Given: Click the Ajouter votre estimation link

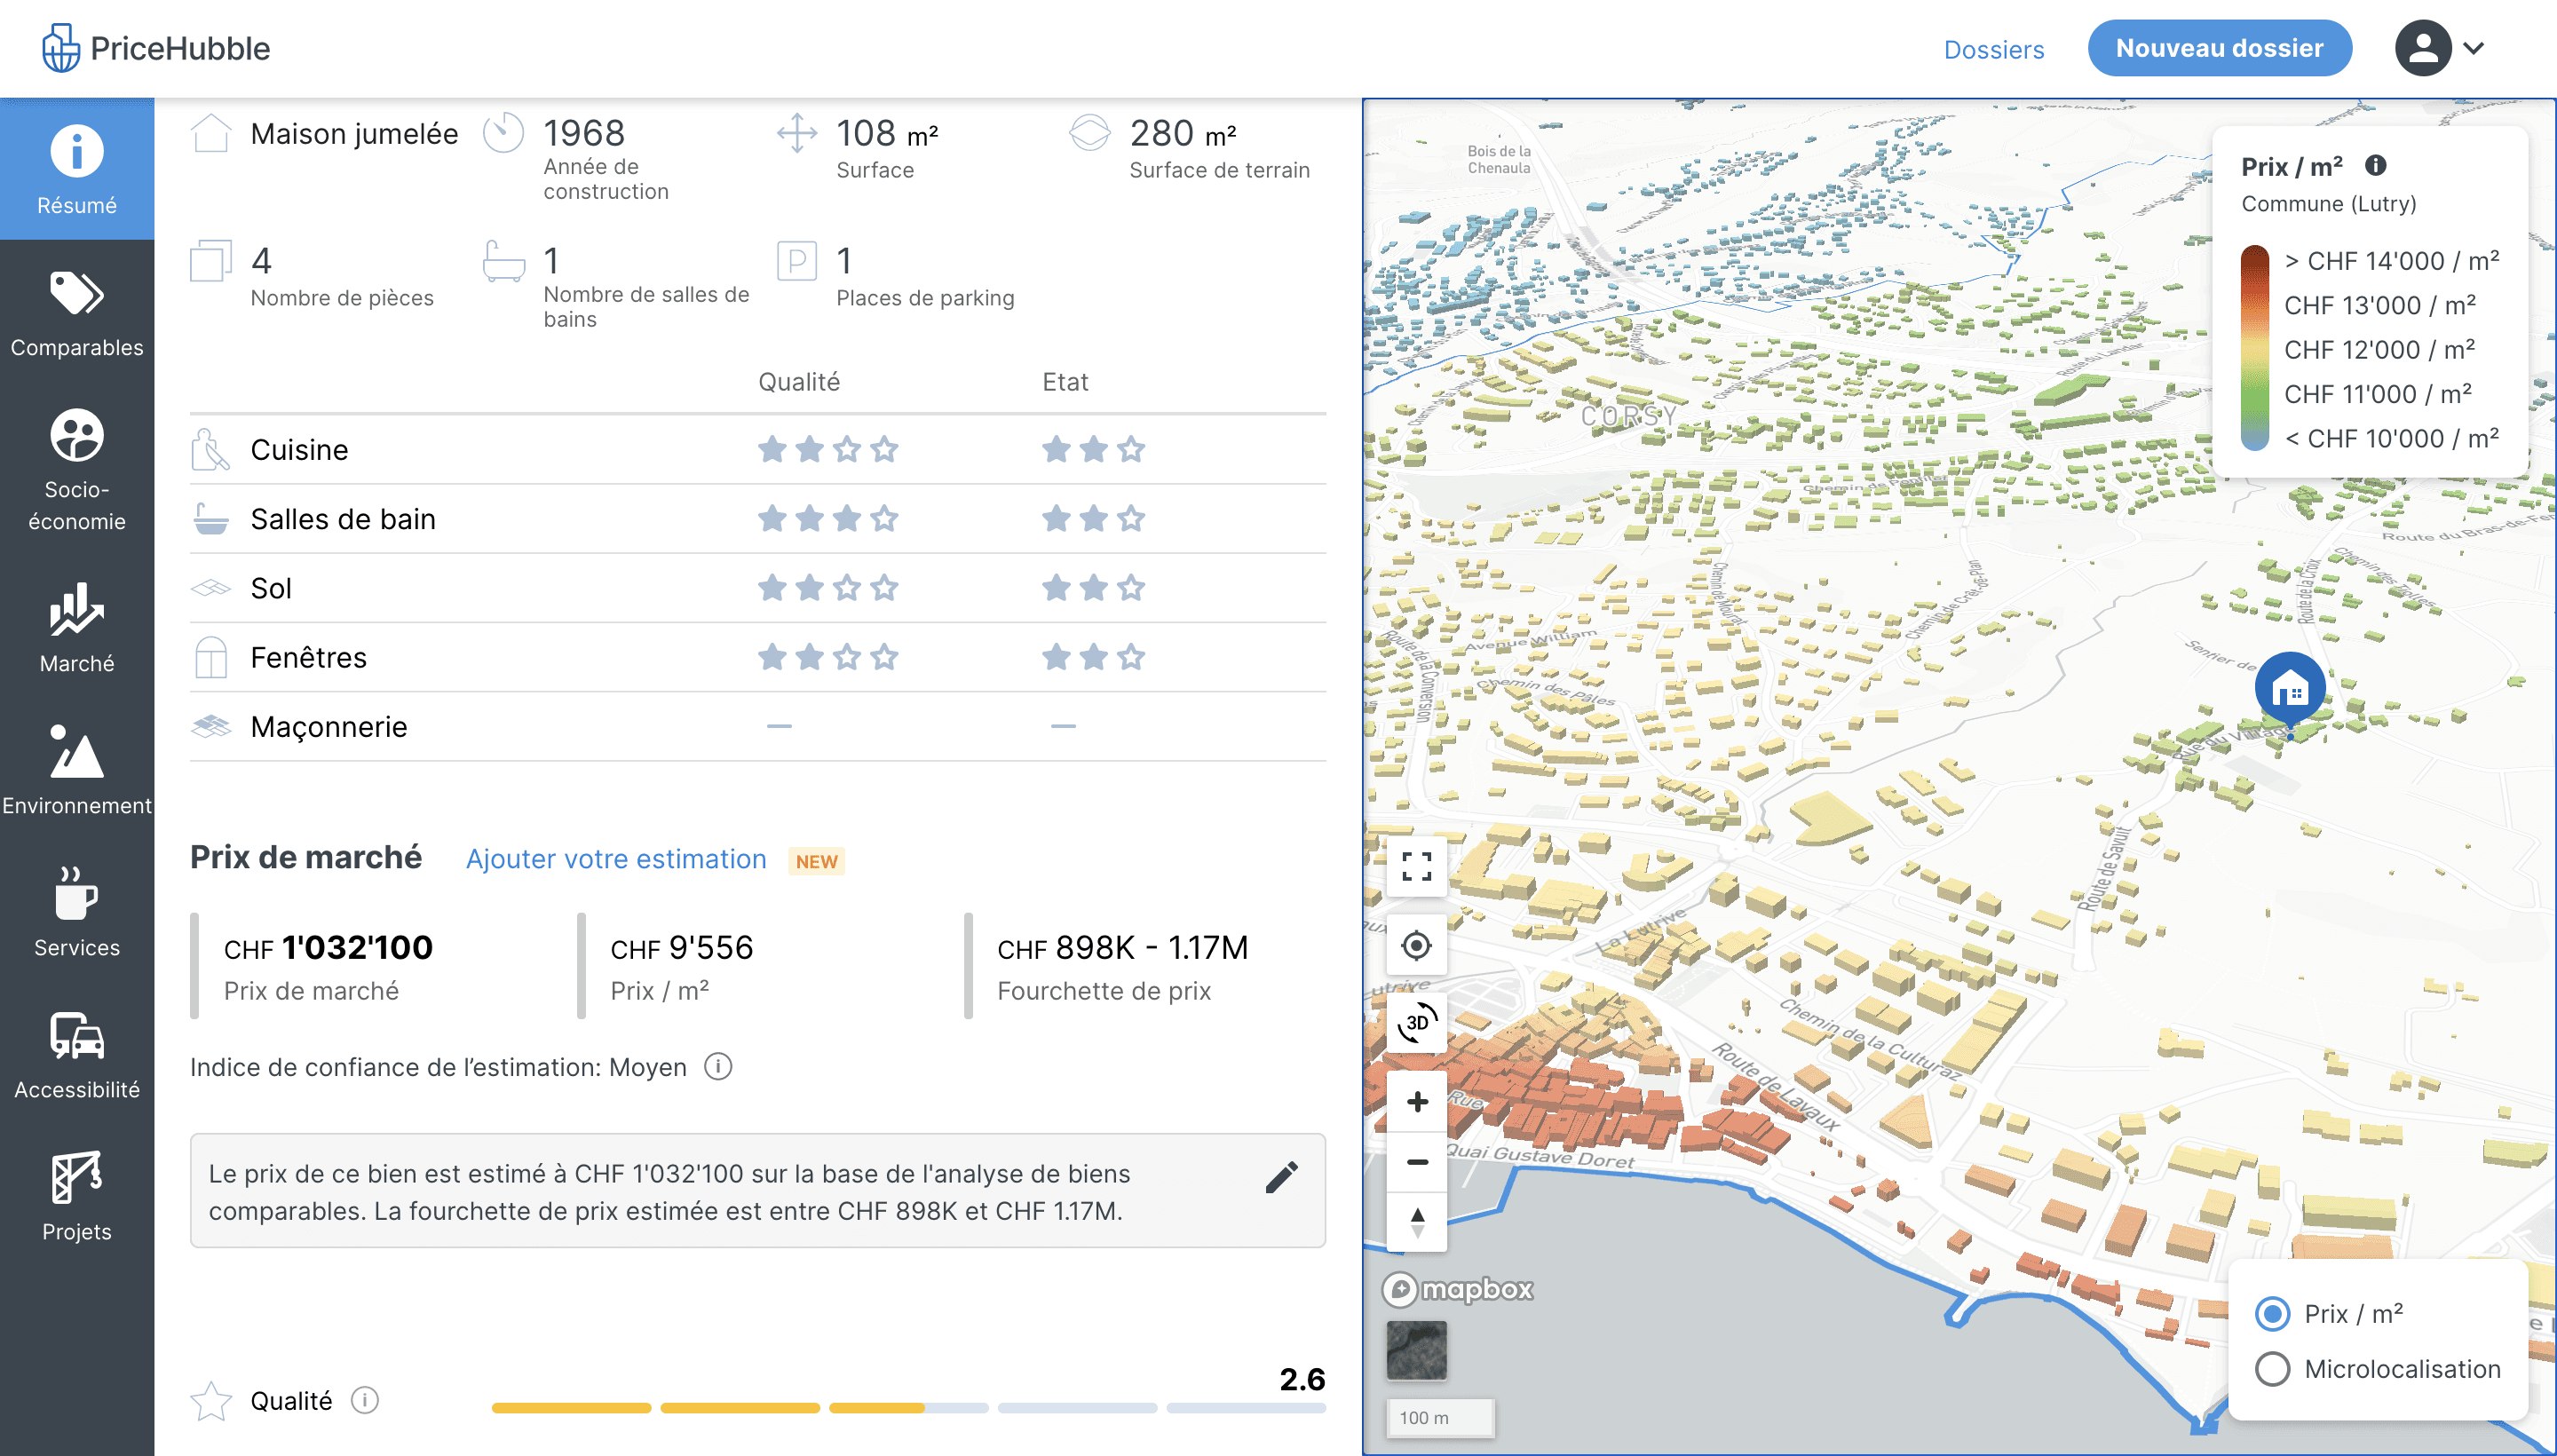Looking at the screenshot, I should point(616,859).
